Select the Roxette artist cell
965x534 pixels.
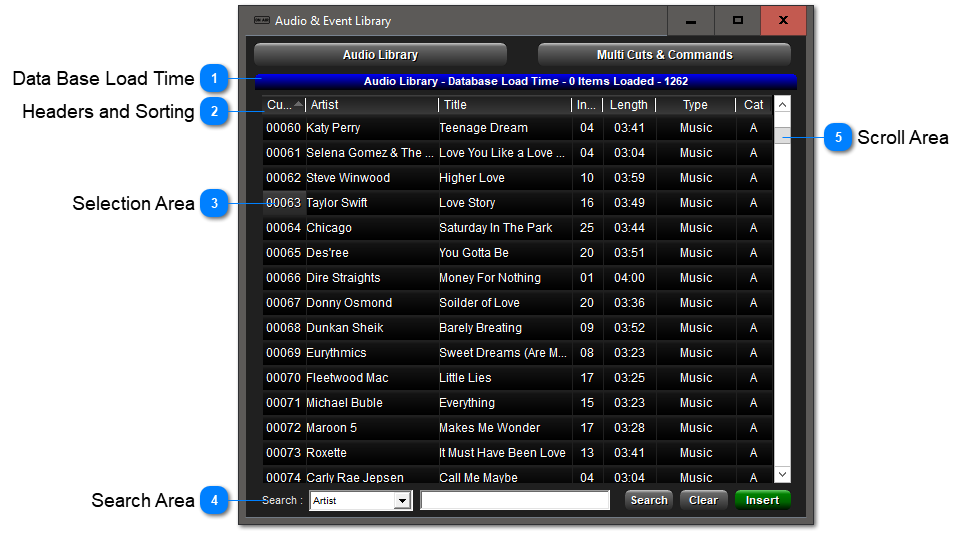(x=371, y=453)
